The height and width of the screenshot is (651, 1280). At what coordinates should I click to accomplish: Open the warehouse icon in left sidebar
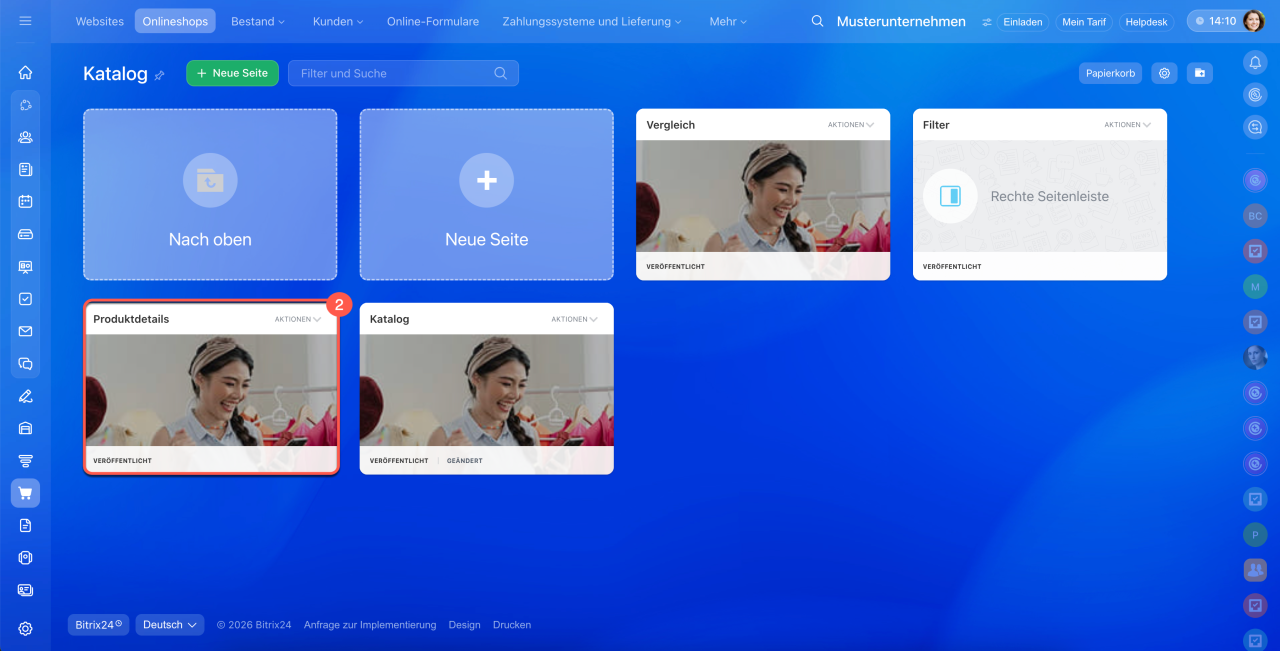(x=25, y=428)
